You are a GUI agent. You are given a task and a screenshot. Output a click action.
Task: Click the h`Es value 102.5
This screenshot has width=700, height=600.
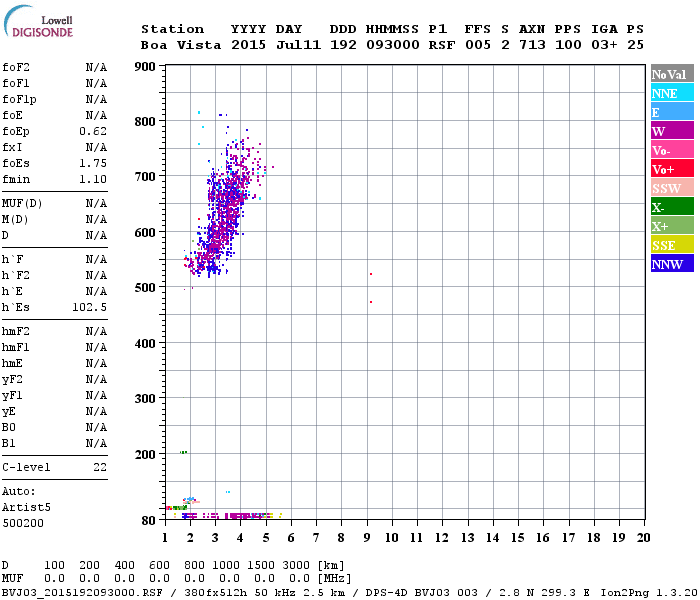coord(89,307)
